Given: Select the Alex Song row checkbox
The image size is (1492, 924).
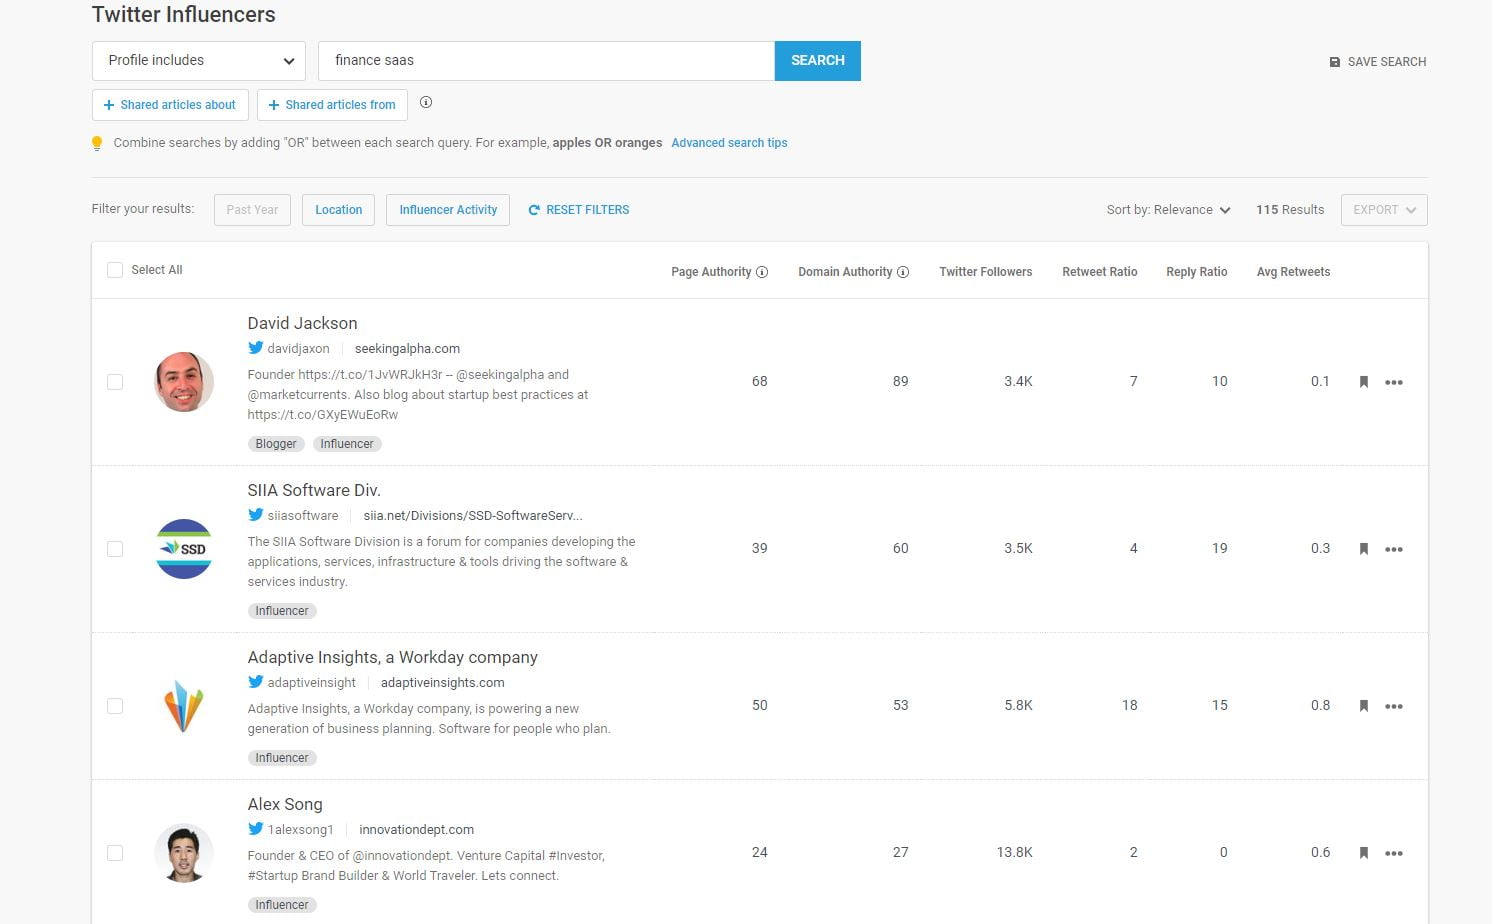Looking at the screenshot, I should coord(115,853).
